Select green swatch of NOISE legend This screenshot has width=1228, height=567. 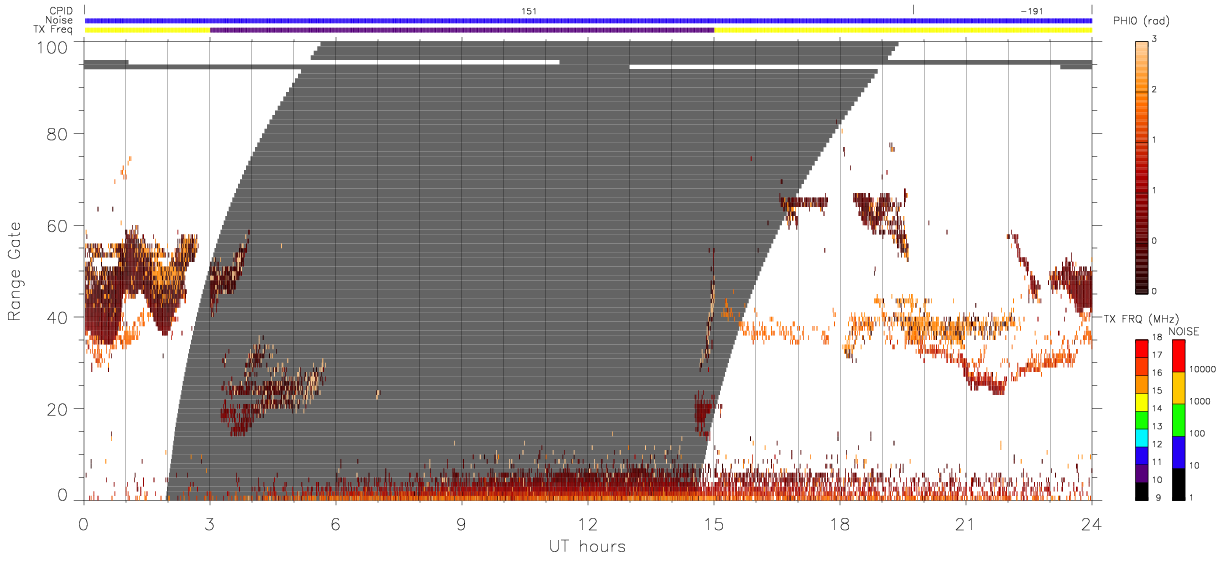pos(1179,420)
